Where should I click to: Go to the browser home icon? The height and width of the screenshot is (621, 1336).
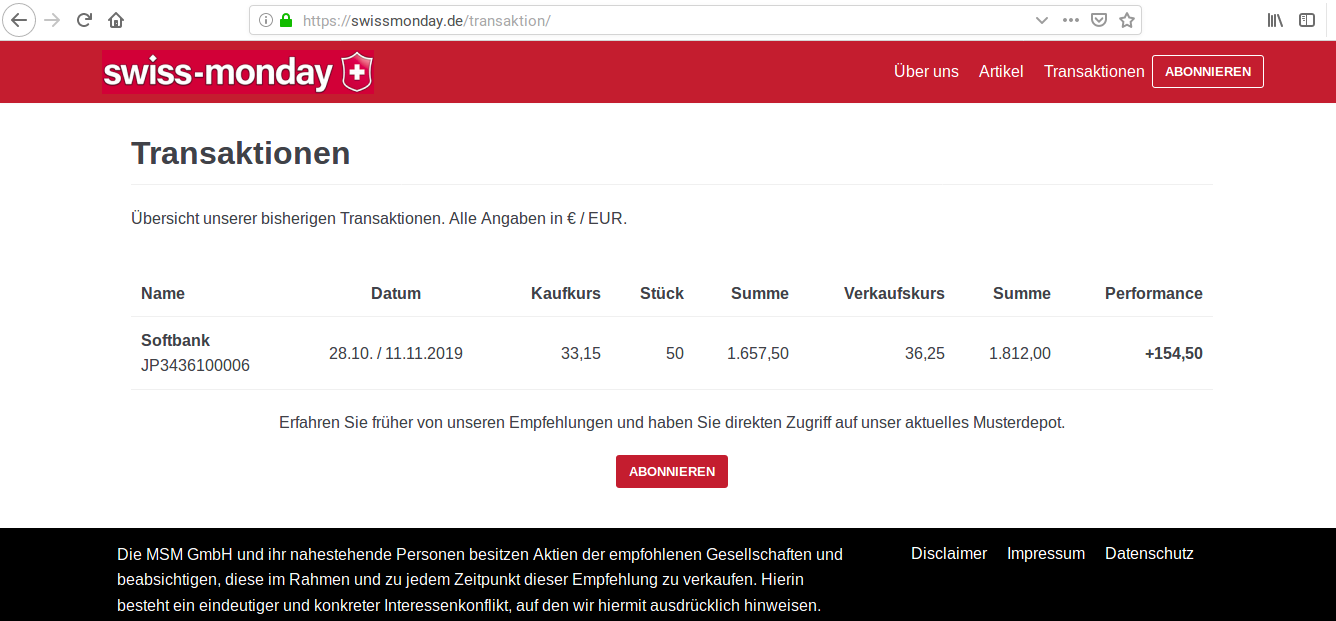[x=116, y=20]
